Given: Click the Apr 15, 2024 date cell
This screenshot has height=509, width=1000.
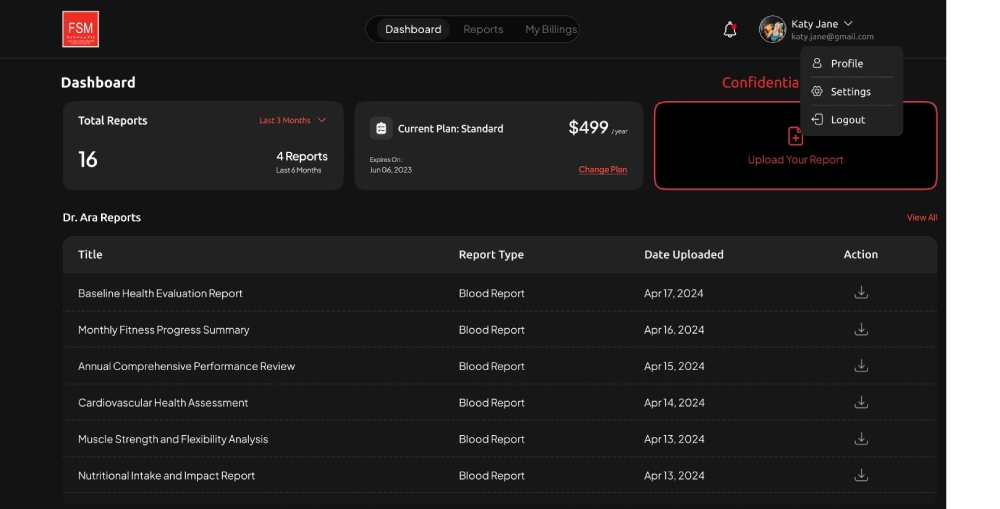Looking at the screenshot, I should (674, 366).
